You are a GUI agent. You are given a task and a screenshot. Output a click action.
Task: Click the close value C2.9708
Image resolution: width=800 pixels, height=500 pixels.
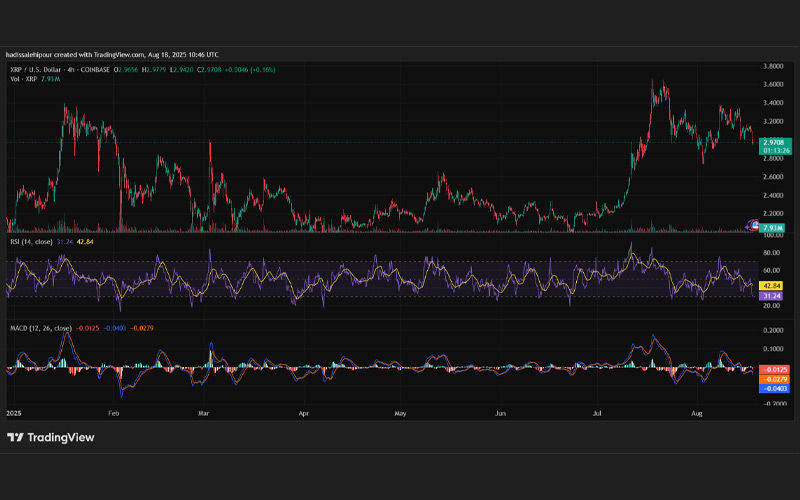click(209, 70)
